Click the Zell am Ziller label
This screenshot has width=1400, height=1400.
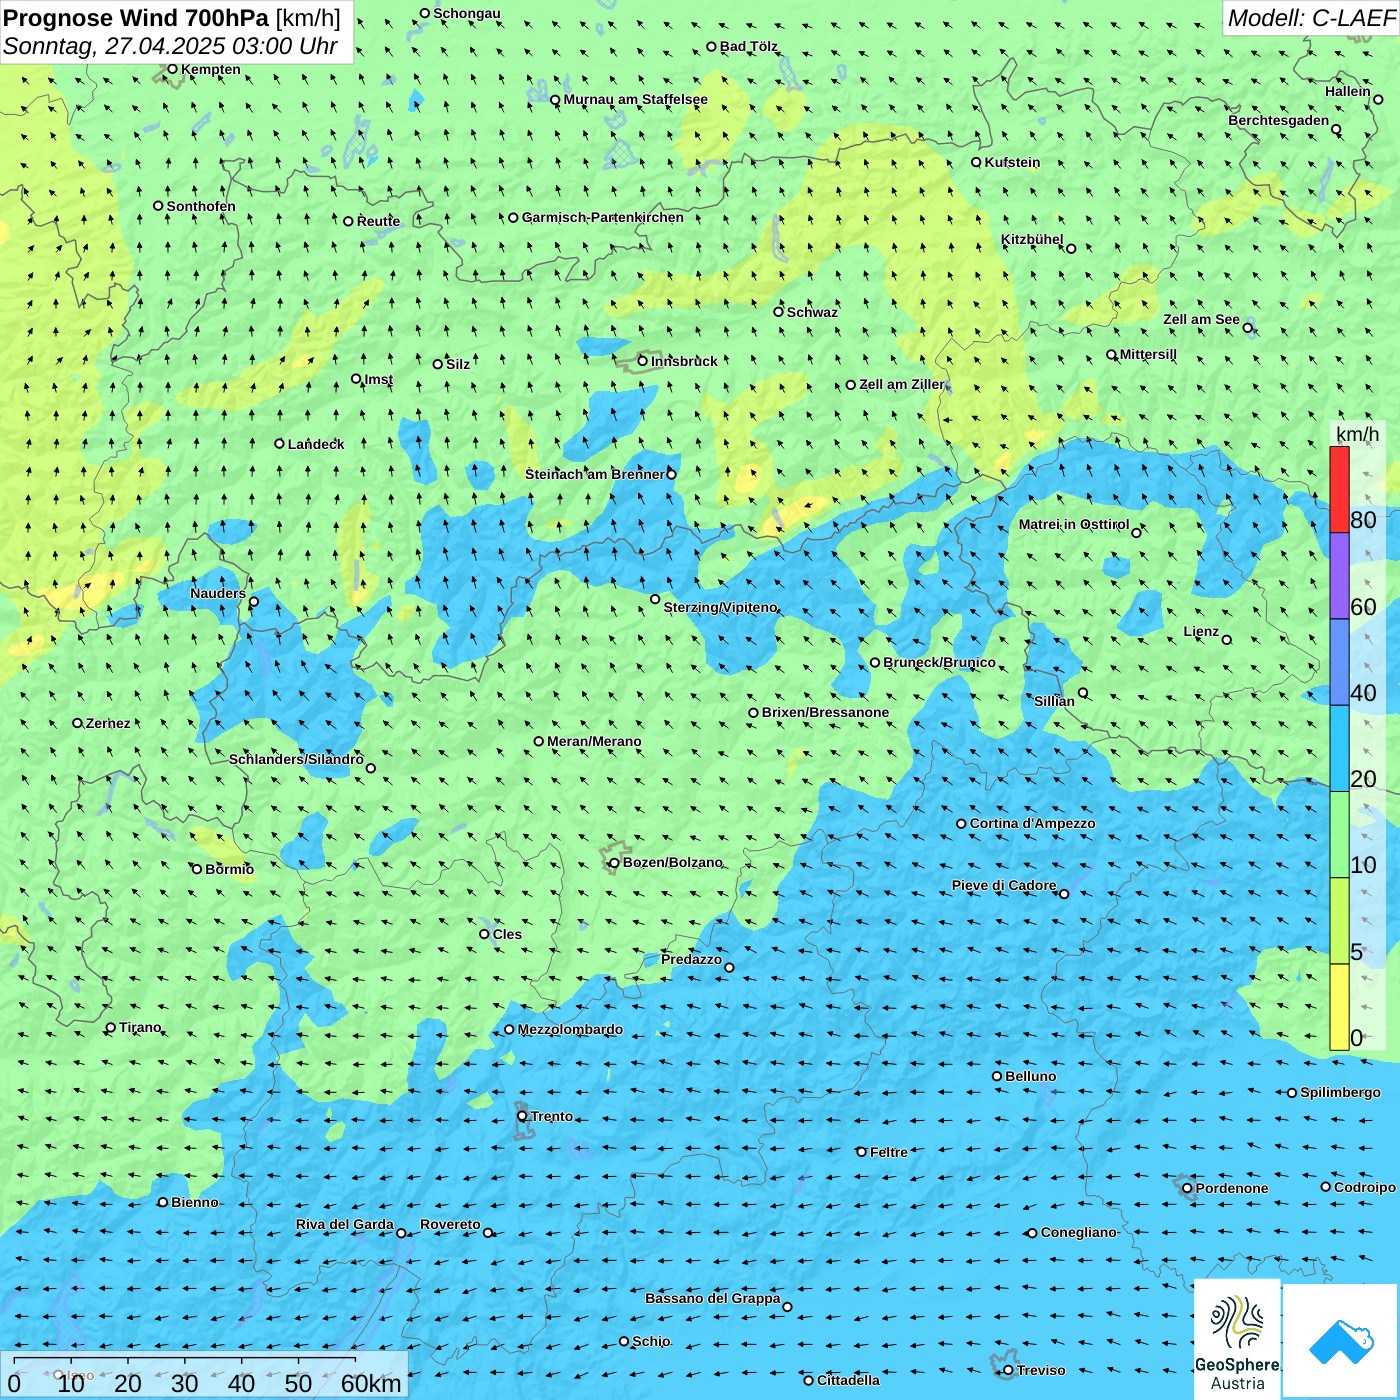[x=902, y=384]
